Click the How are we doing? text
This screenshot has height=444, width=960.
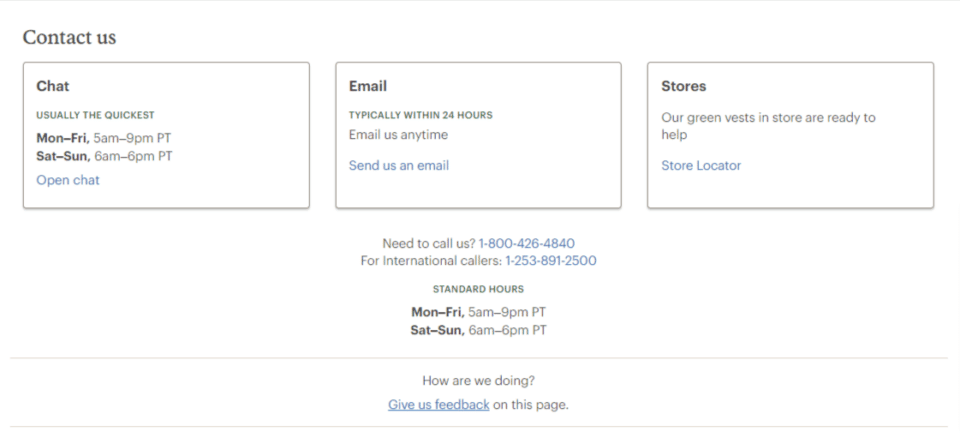tap(478, 381)
